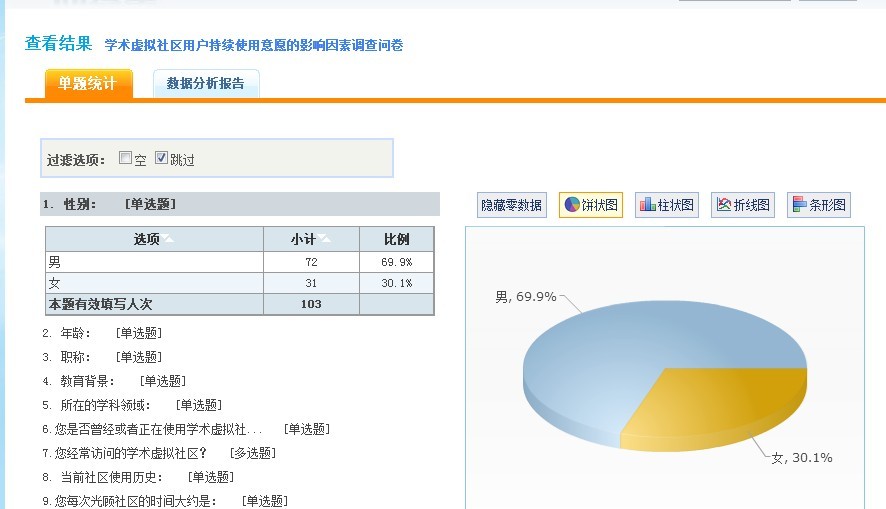Uncheck the 跳过 filter checkbox
The width and height of the screenshot is (886, 509).
(161, 158)
